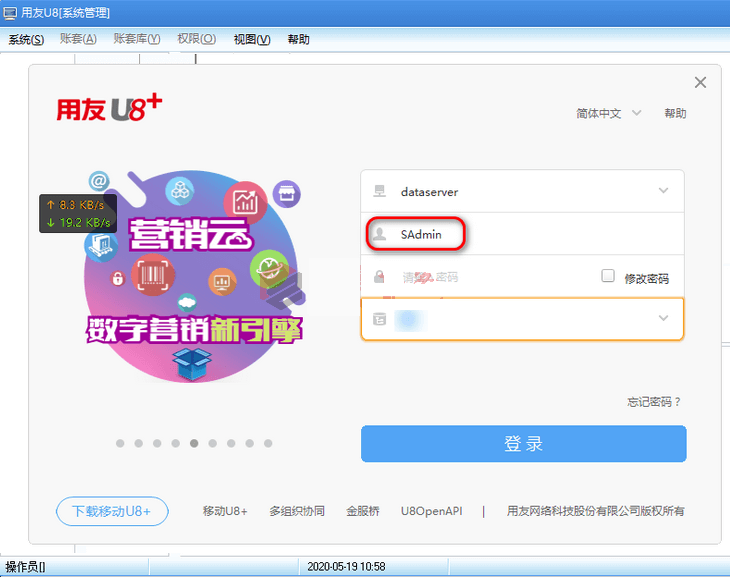Click the user avatar icon
The width and height of the screenshot is (730, 577).
379,234
